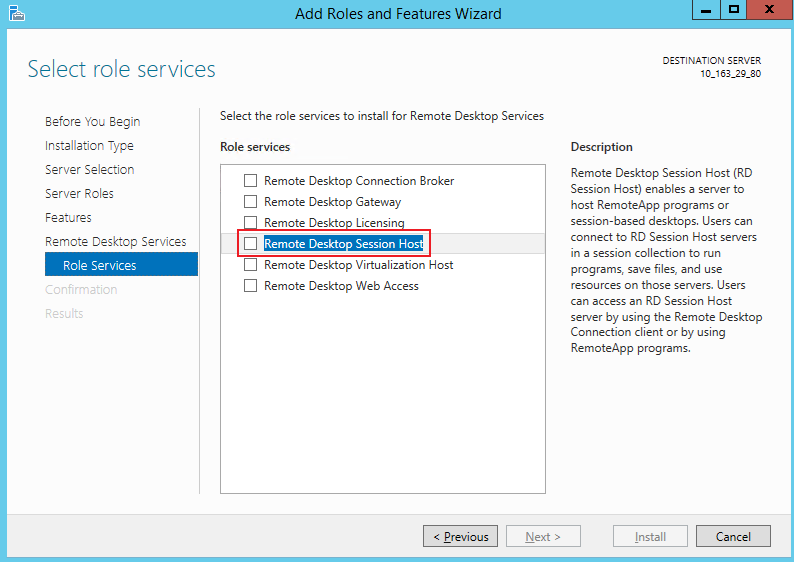Cancel the wizard
The height and width of the screenshot is (562, 794).
coord(733,536)
